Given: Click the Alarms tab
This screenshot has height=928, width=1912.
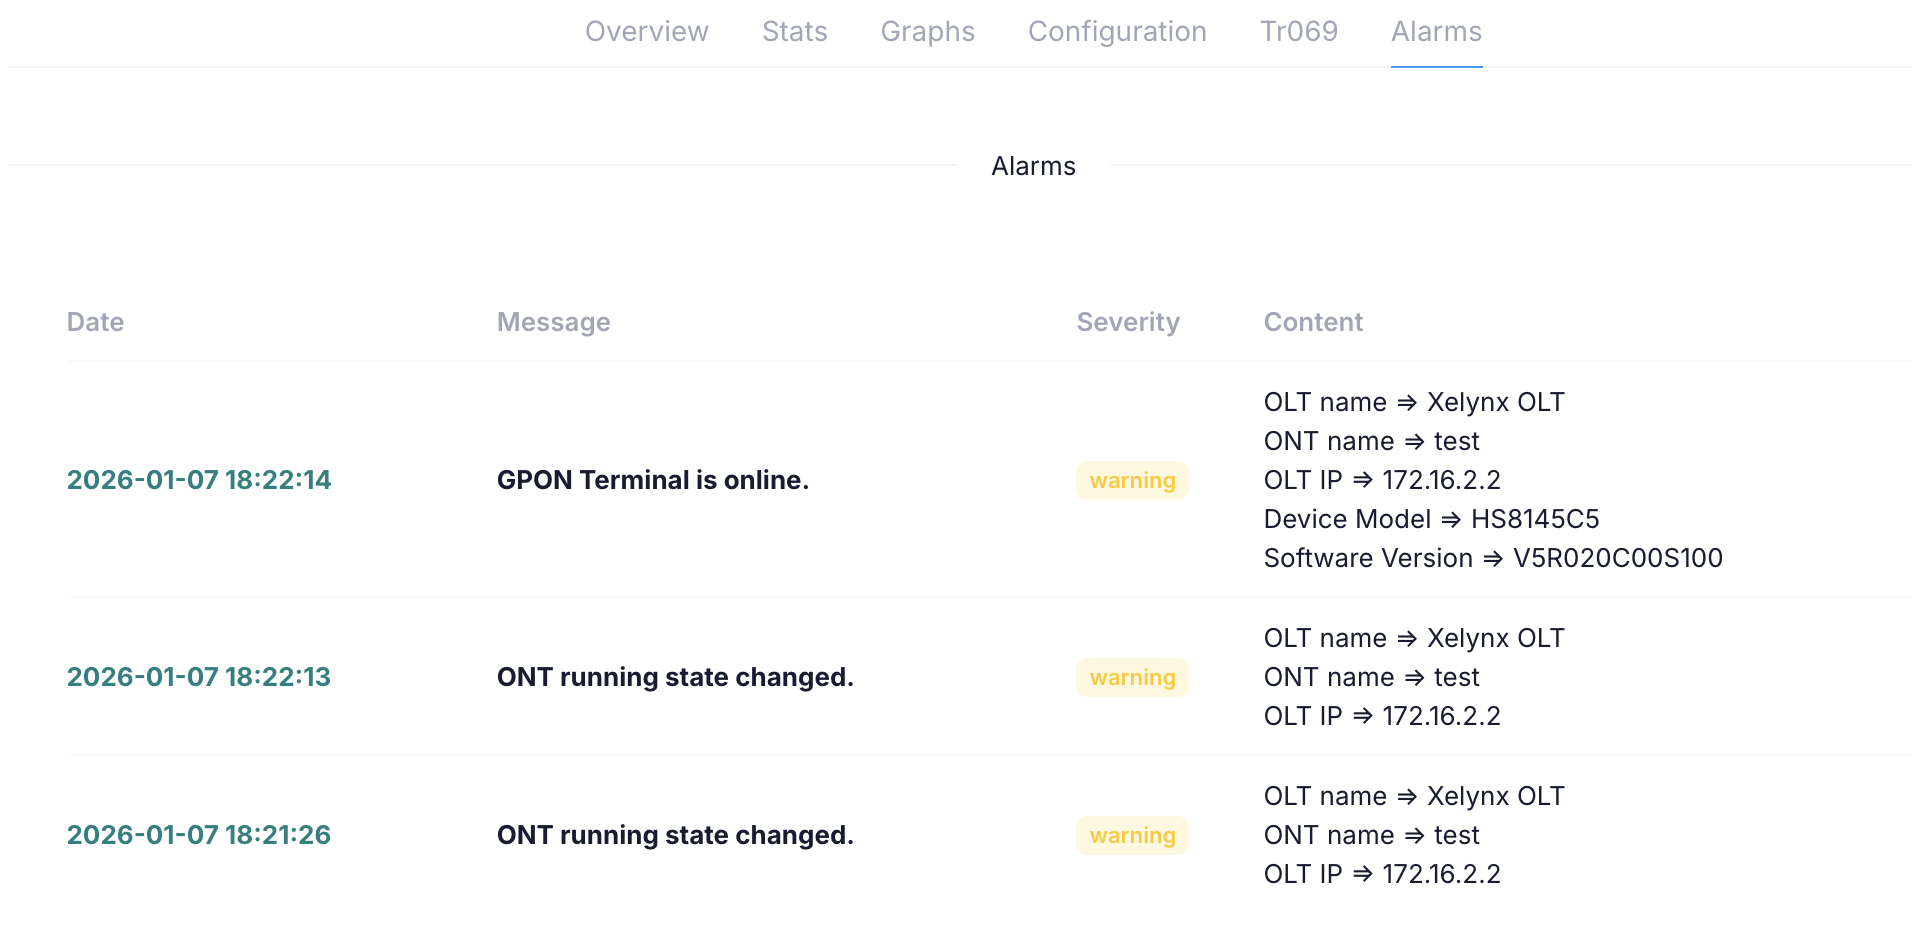Looking at the screenshot, I should click(x=1436, y=32).
